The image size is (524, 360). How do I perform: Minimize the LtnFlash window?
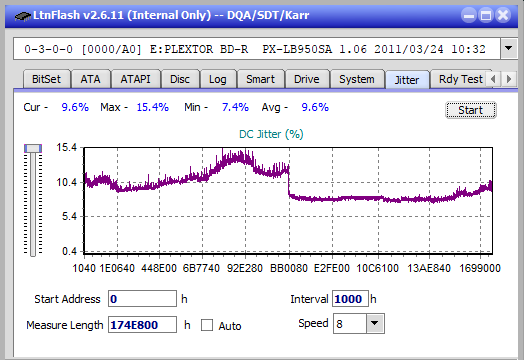(469, 15)
